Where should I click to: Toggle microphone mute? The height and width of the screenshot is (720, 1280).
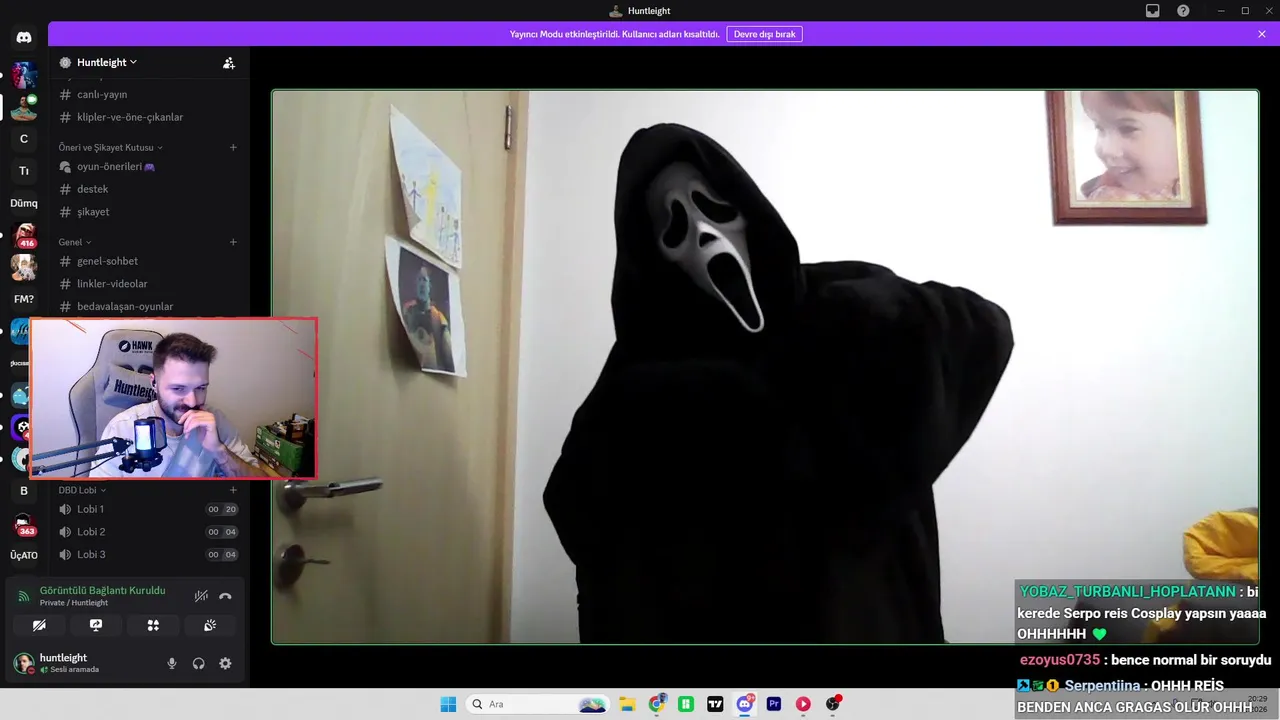172,663
